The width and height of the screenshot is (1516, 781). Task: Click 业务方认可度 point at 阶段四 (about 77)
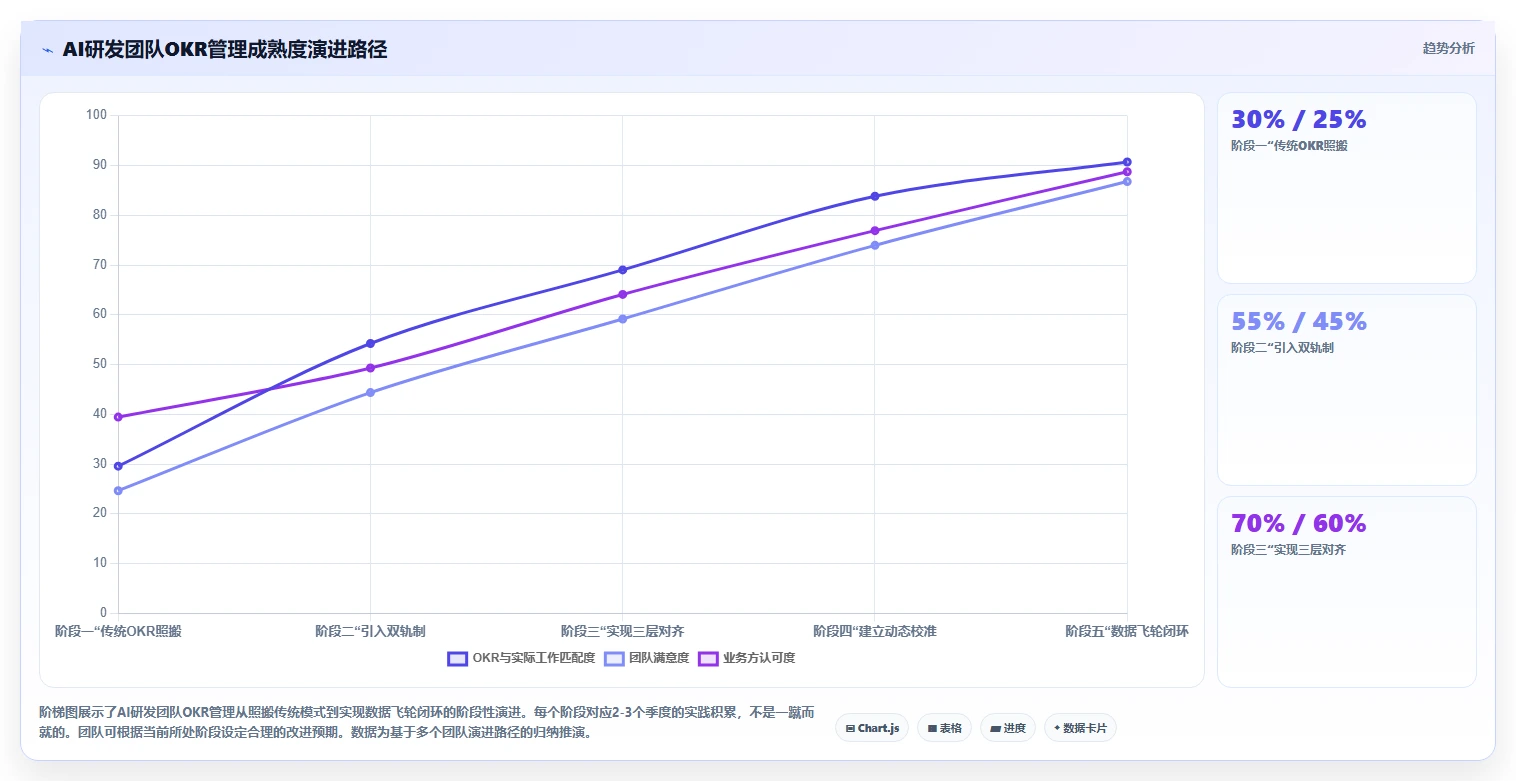tap(874, 231)
